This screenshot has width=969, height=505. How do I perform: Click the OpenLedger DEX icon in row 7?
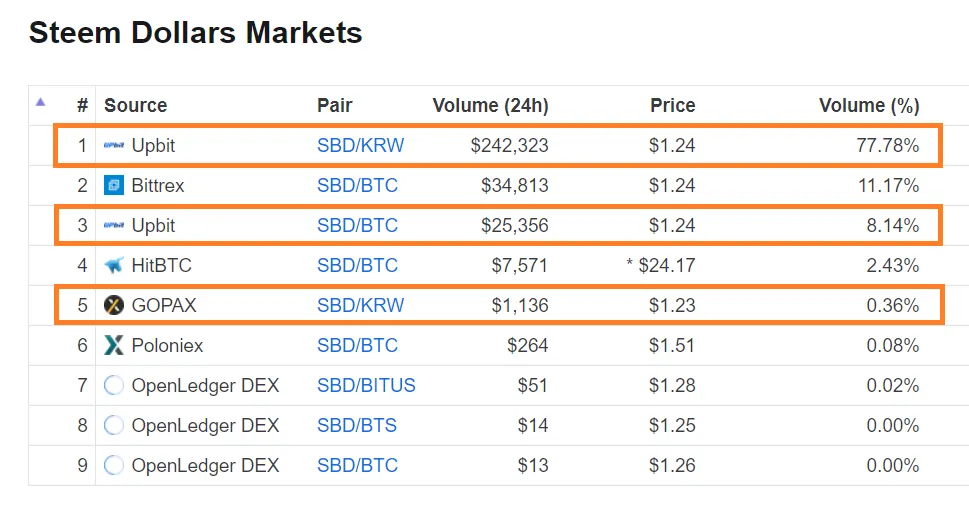[x=114, y=385]
